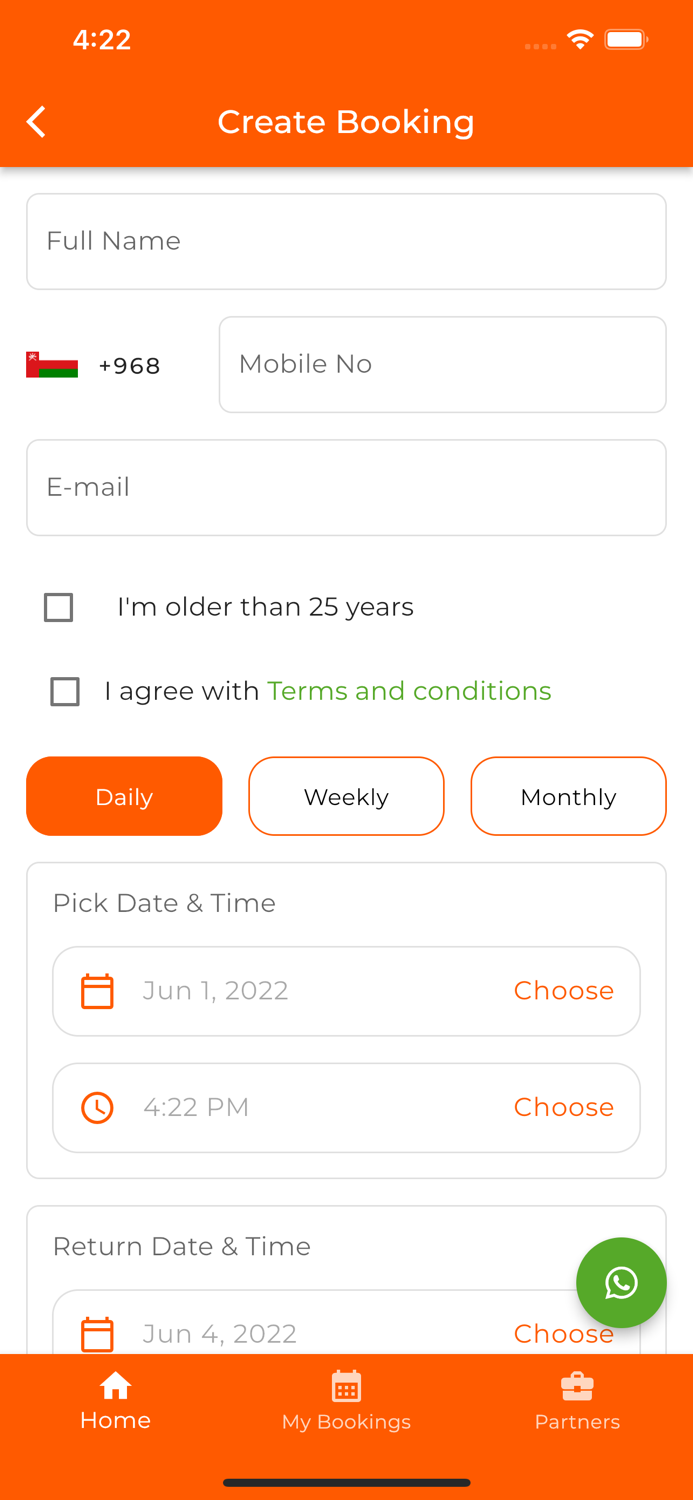
Task: Switch to the Weekly rental tab
Action: 346,796
